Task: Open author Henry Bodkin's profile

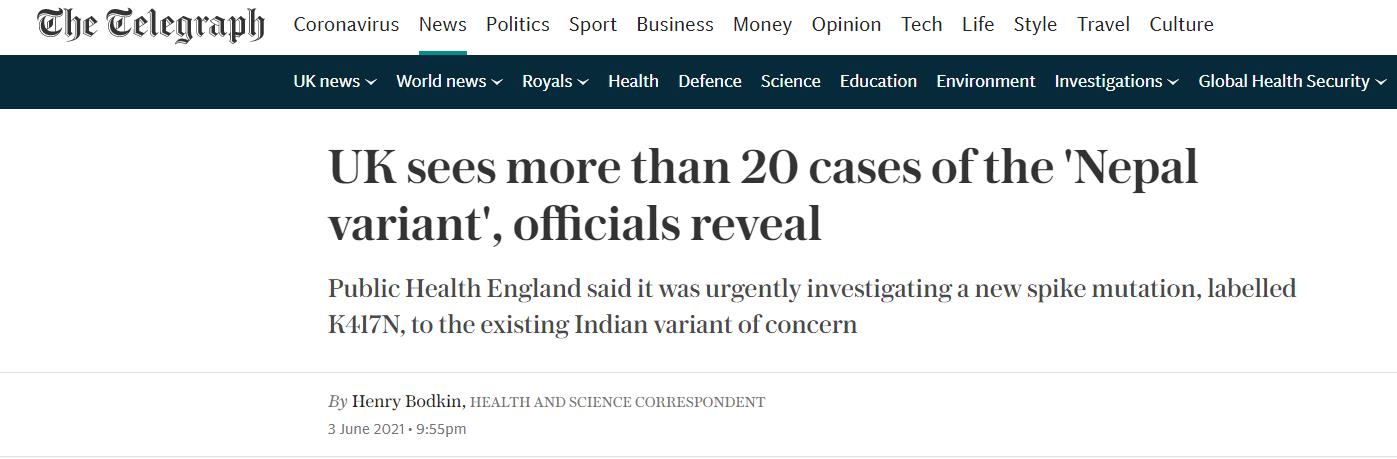Action: 407,402
